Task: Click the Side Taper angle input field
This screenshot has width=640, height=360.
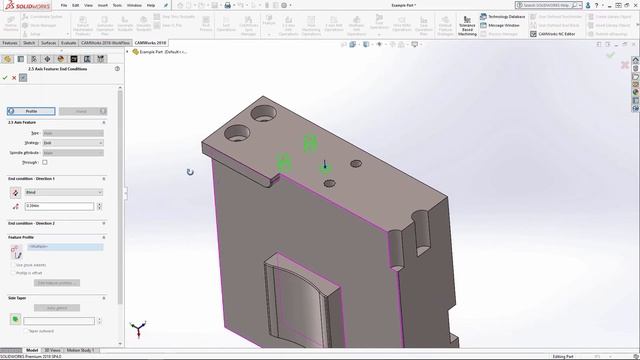Action: pos(59,321)
